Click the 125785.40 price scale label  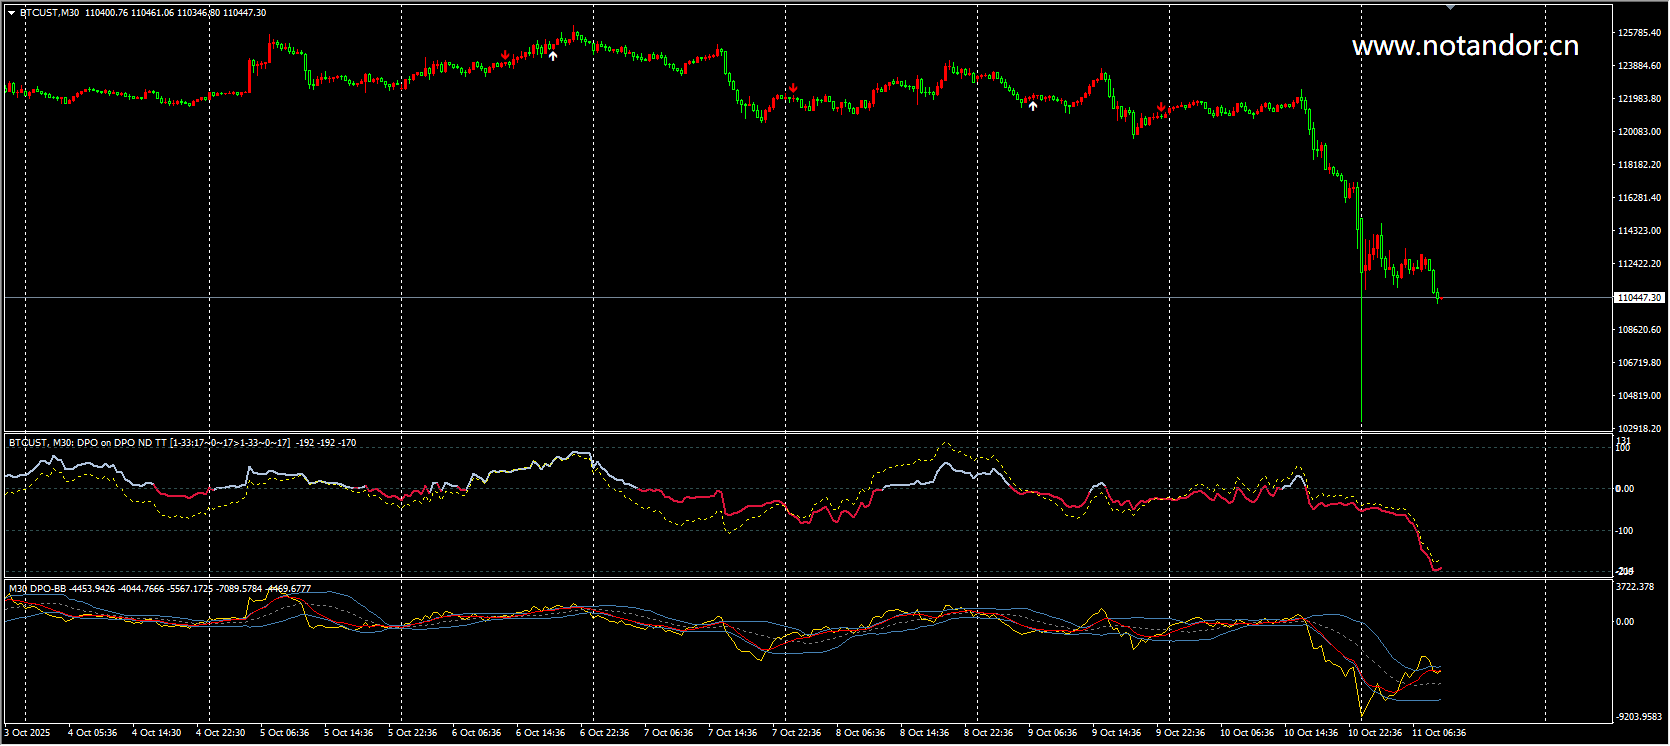pyautogui.click(x=1639, y=33)
